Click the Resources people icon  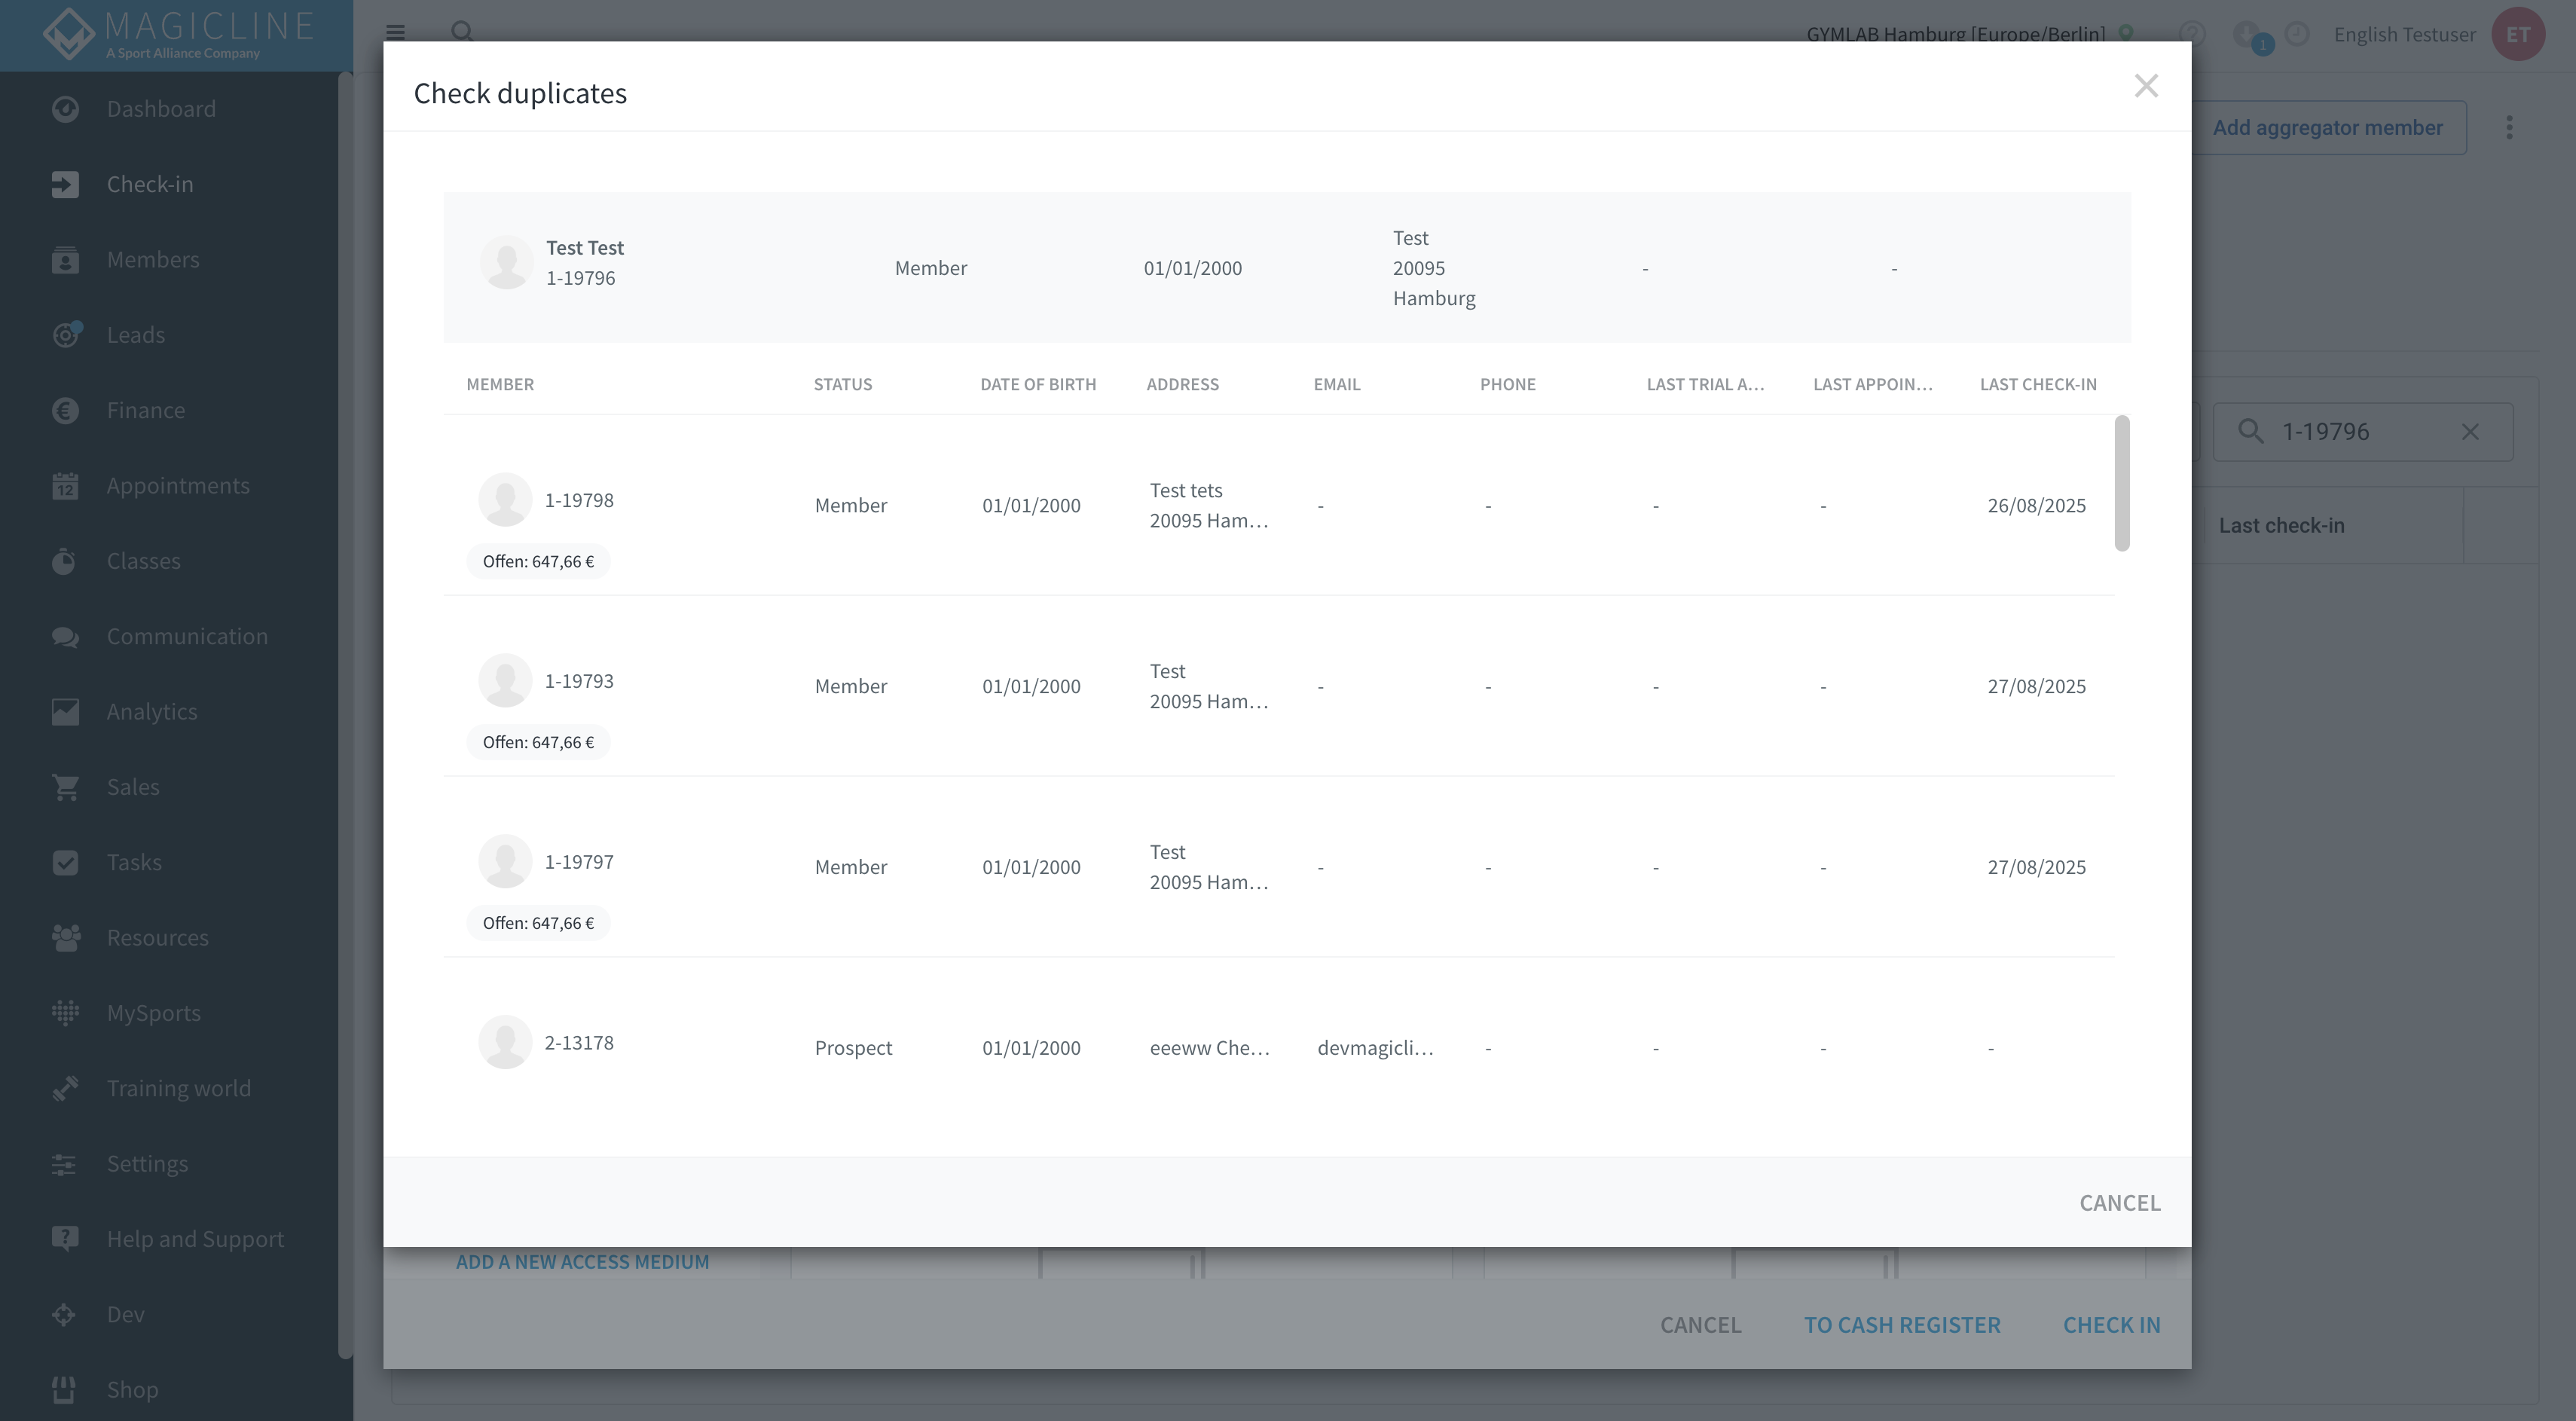pyautogui.click(x=65, y=937)
